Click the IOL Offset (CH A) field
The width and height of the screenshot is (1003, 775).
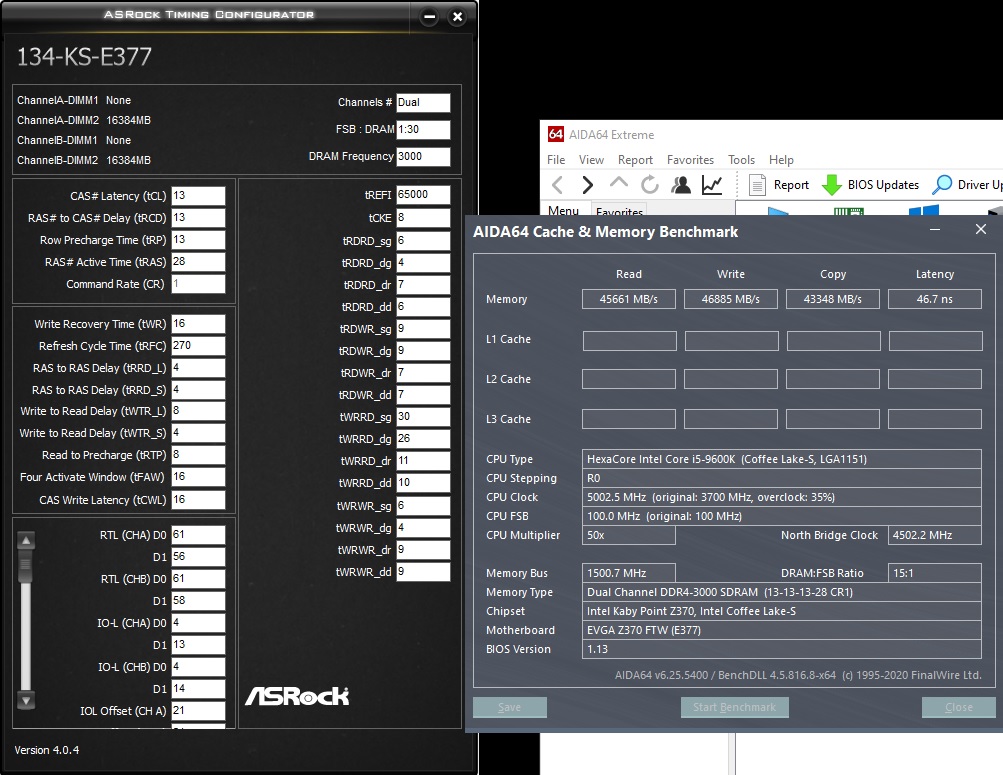[x=198, y=710]
